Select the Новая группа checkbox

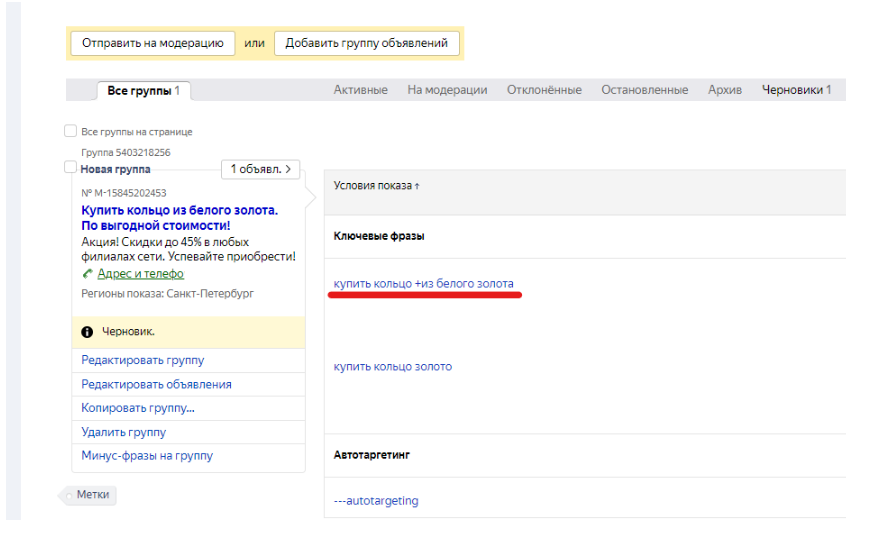(x=70, y=168)
